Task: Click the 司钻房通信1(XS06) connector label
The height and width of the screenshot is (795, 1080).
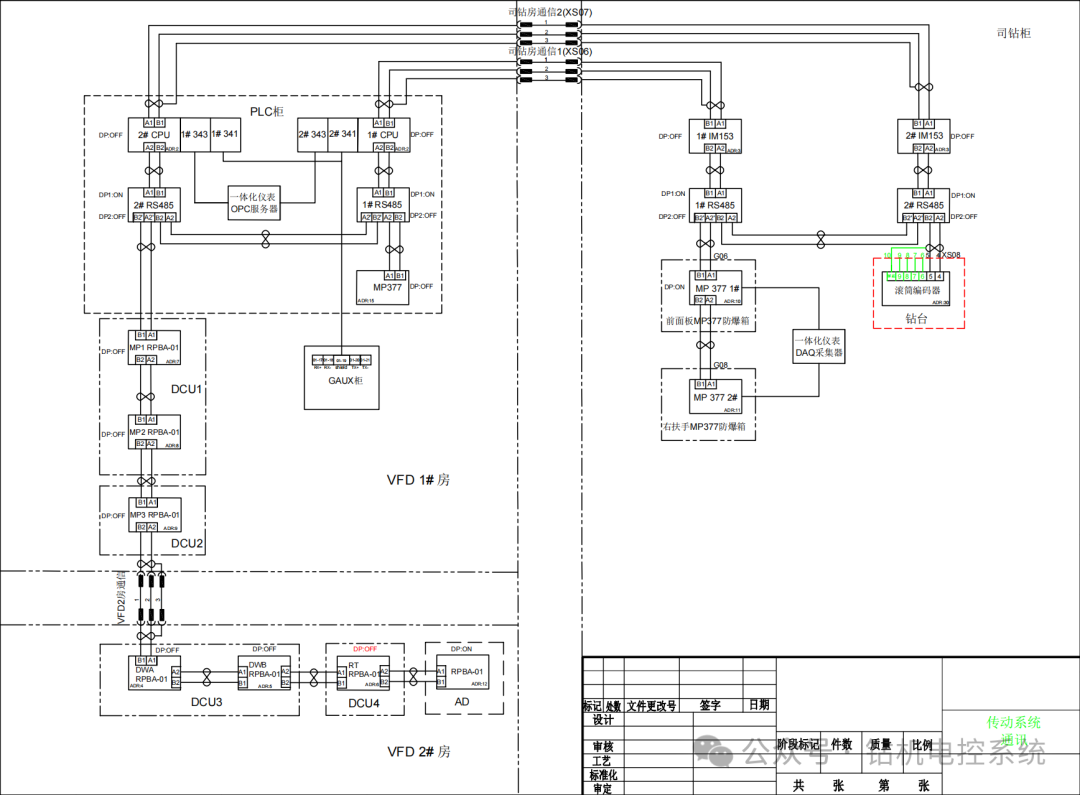Action: pyautogui.click(x=550, y=51)
